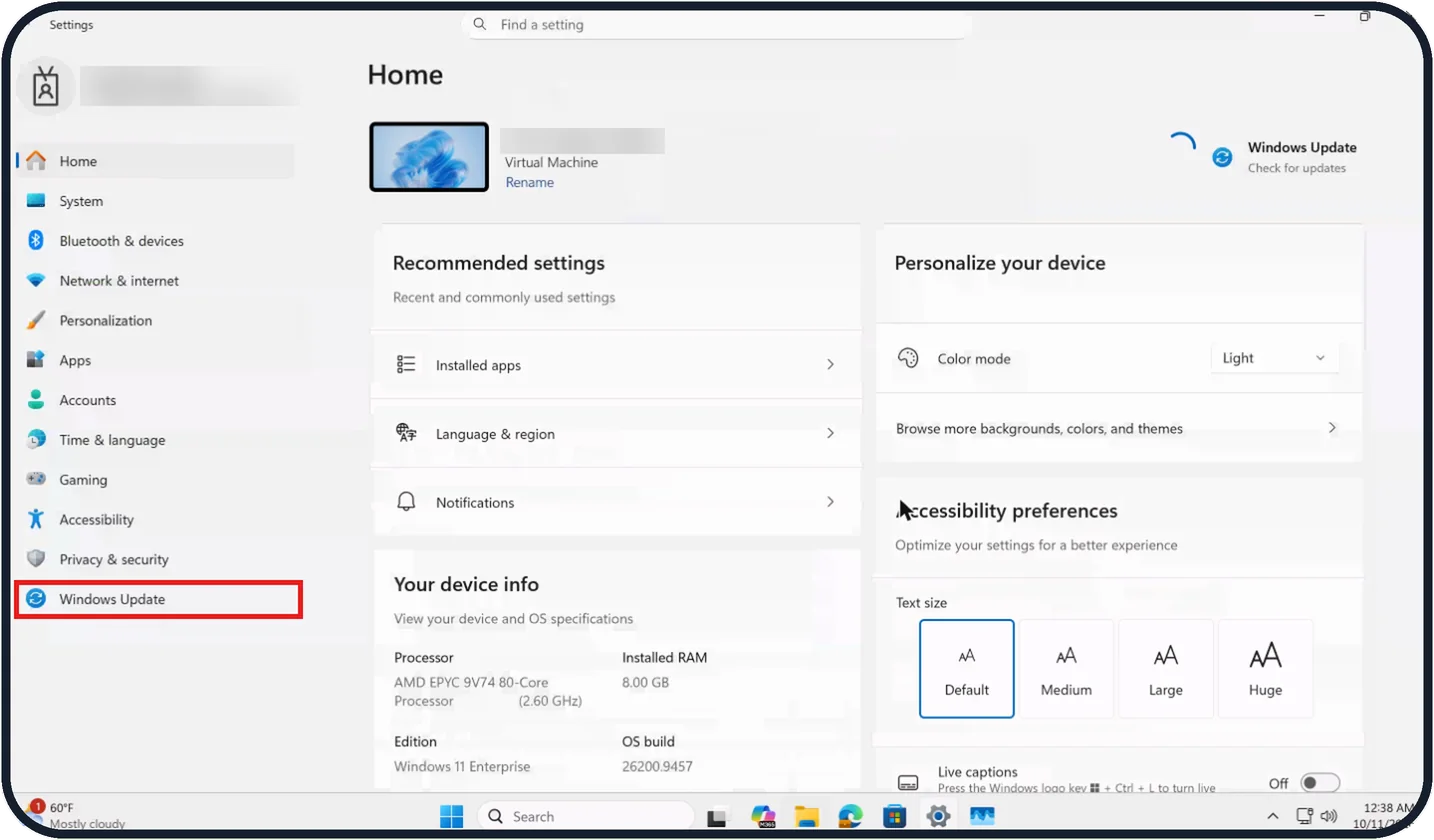Click the Apps icon in the sidebar

click(36, 360)
